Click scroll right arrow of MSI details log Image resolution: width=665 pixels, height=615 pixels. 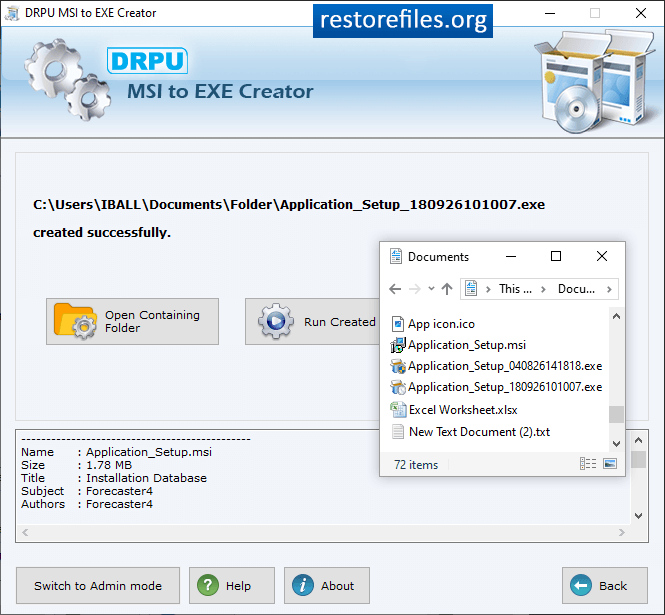click(x=622, y=532)
